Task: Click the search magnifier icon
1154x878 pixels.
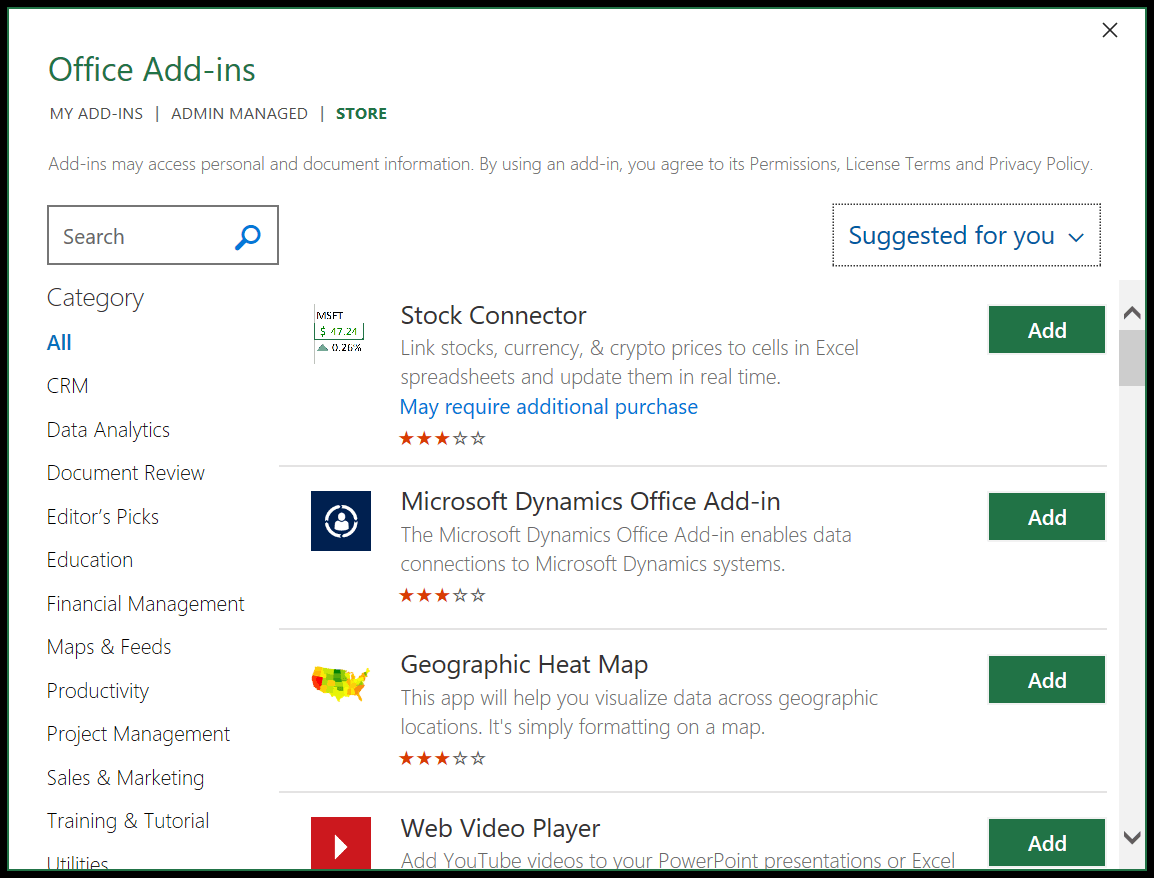Action: click(x=248, y=237)
